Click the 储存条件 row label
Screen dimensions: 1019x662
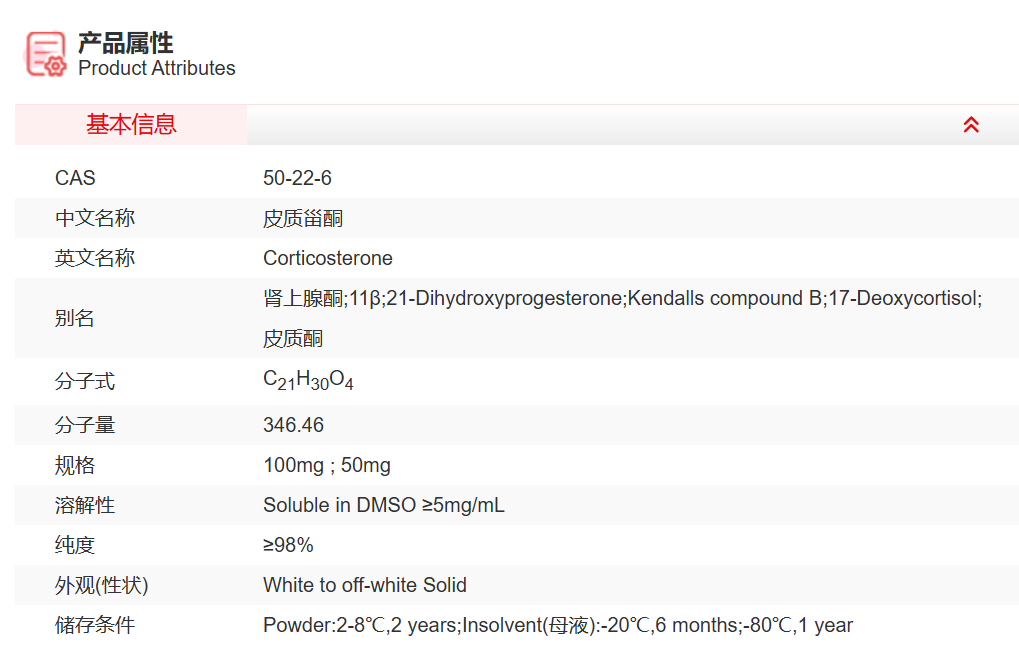[94, 625]
